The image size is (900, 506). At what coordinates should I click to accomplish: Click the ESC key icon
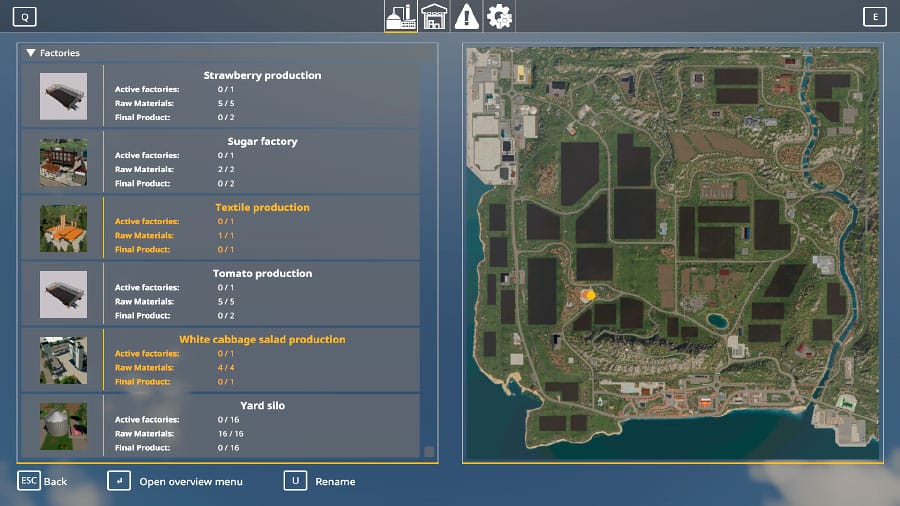29,481
